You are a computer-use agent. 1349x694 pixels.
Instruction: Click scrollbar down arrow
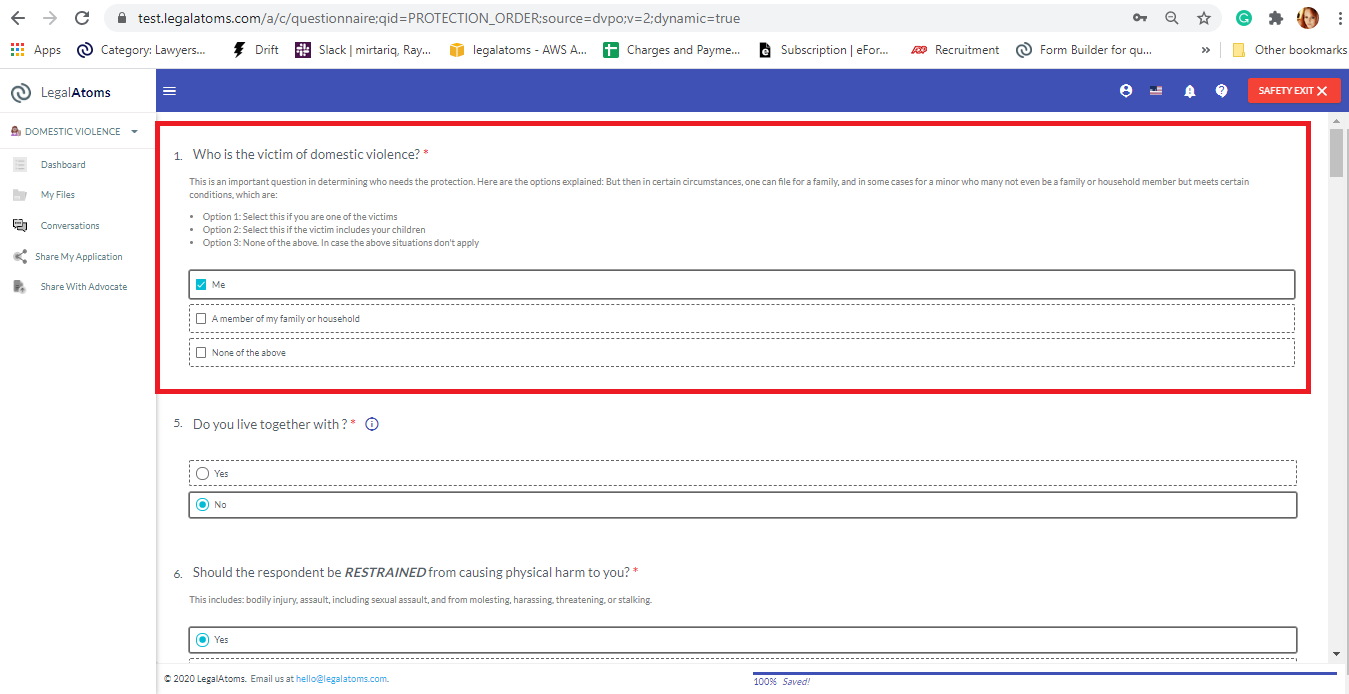1337,654
